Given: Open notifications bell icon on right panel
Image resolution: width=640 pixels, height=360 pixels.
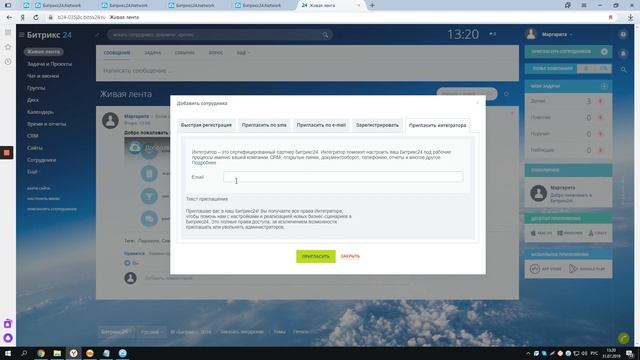Looking at the screenshot, I should [x=623, y=53].
